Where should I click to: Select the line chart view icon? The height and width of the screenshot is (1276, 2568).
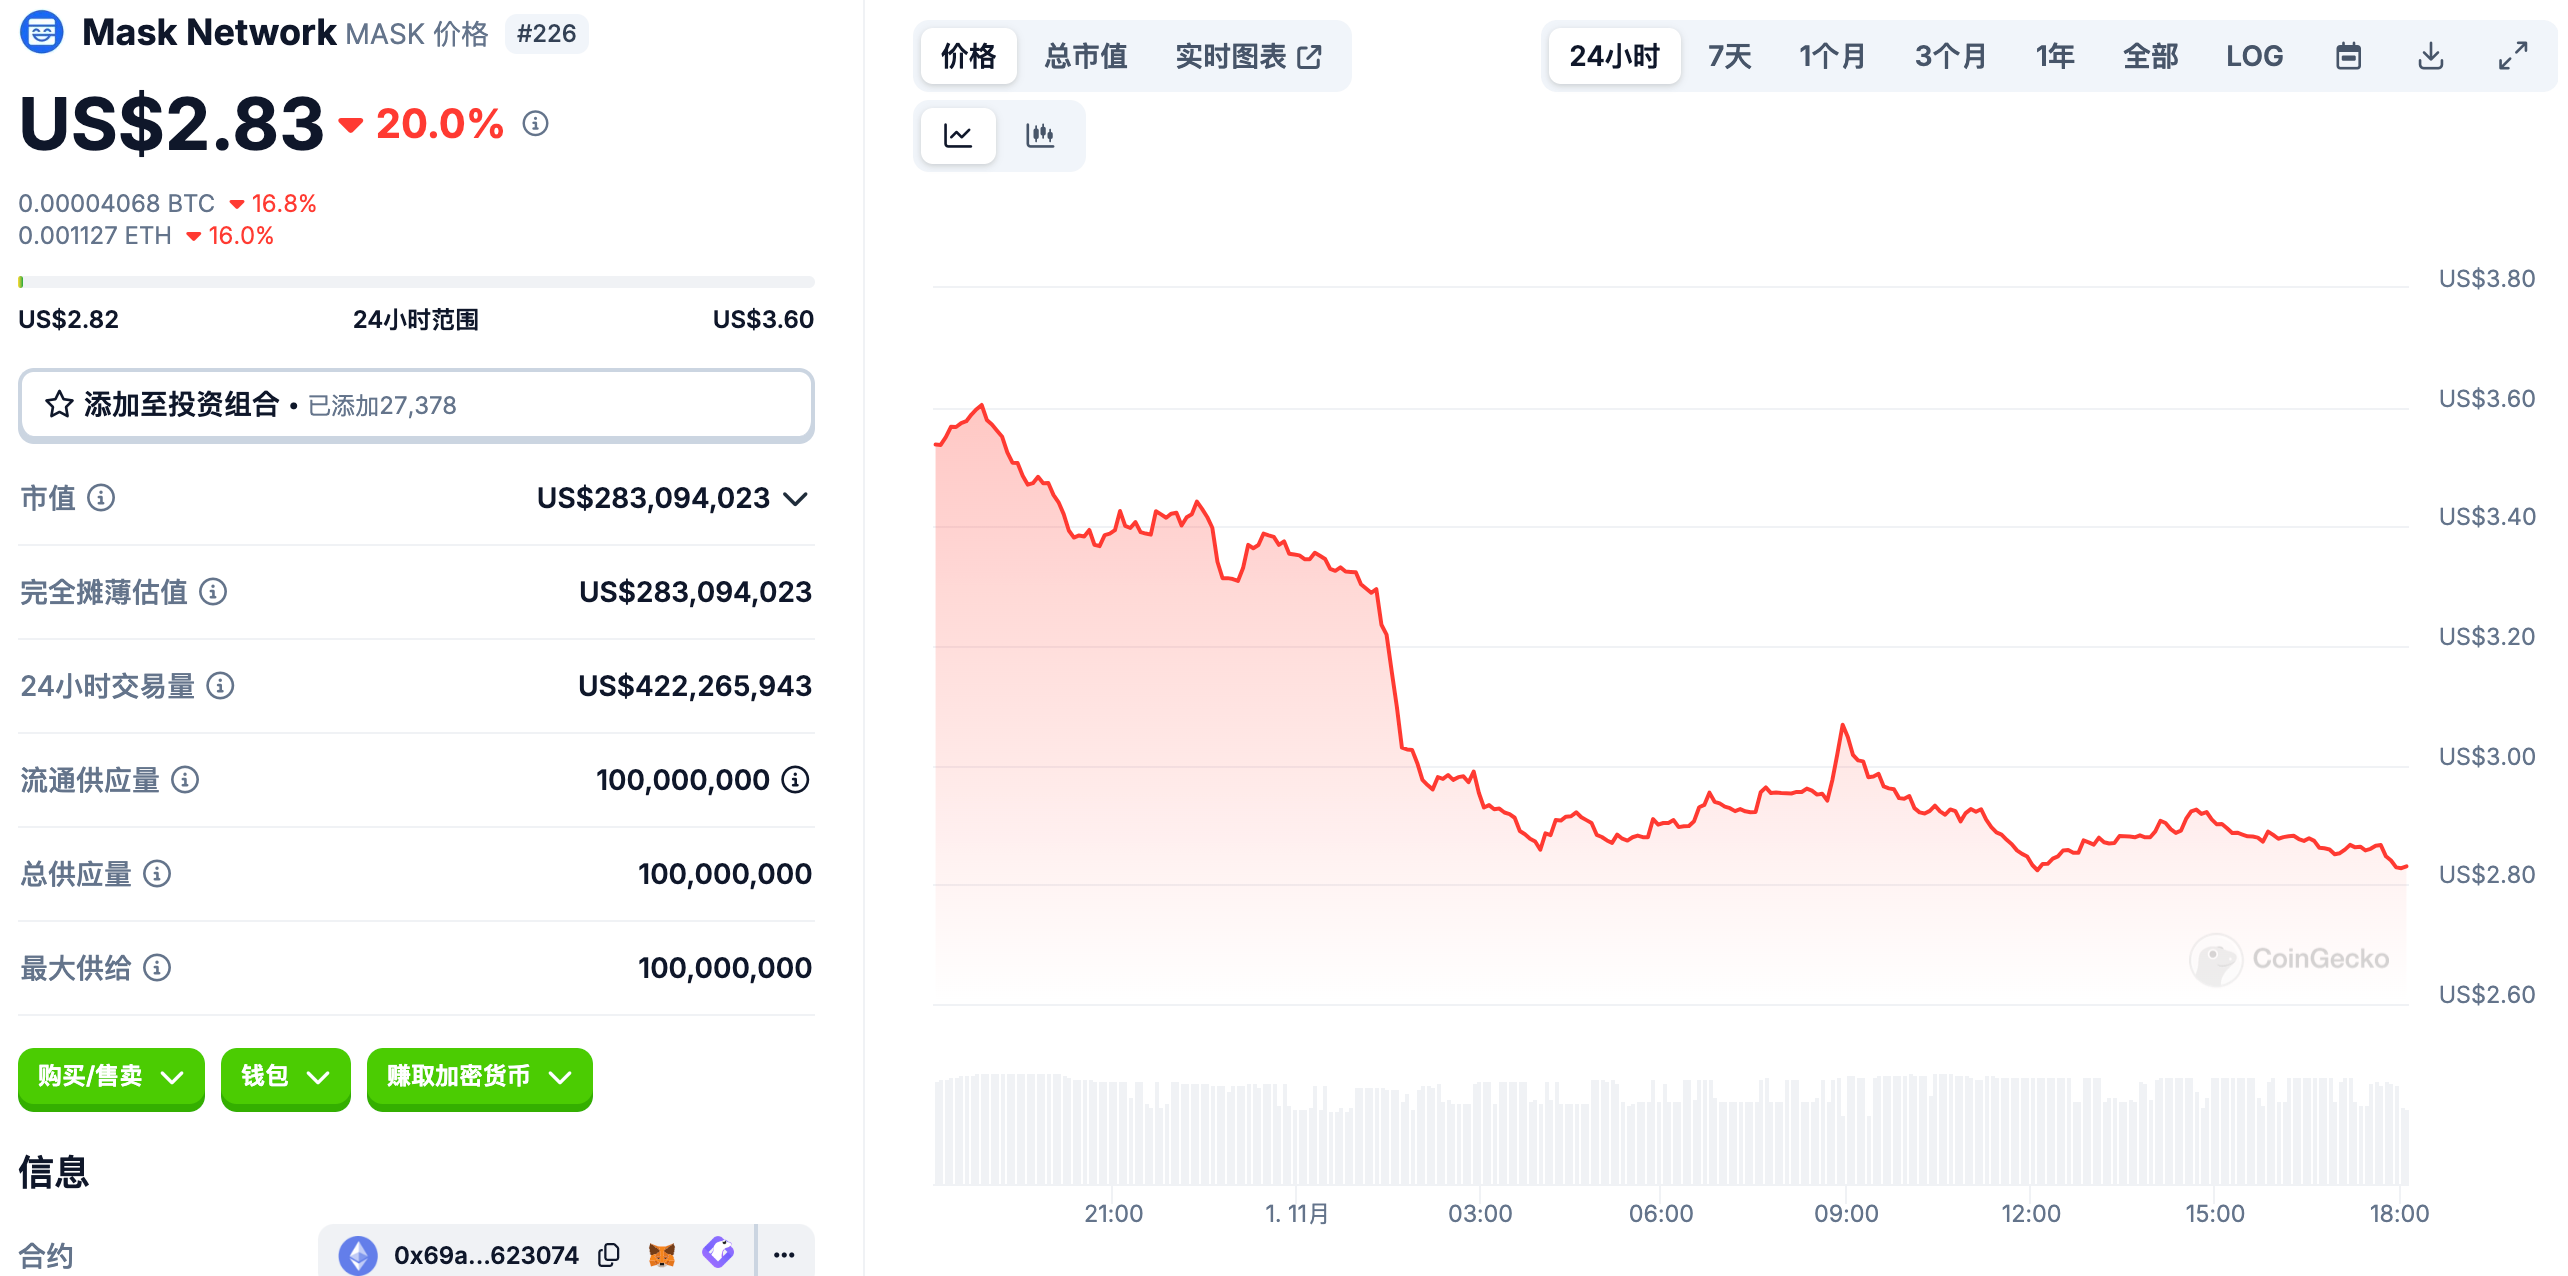pos(958,135)
